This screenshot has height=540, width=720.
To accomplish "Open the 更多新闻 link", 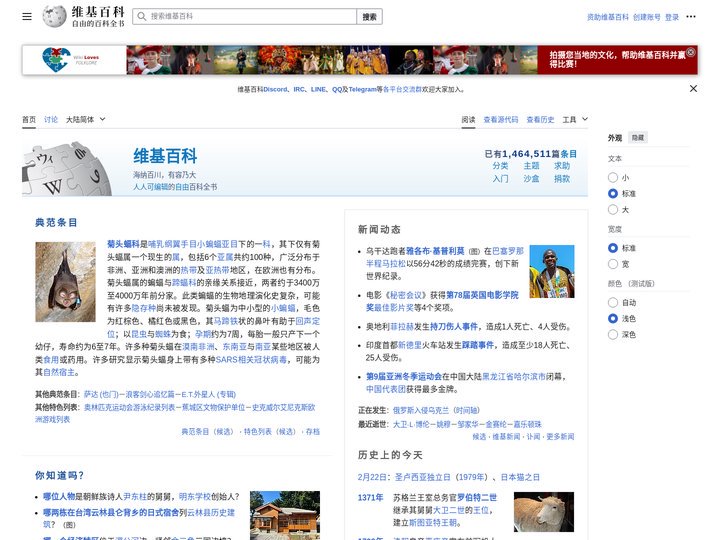I will [x=560, y=436].
